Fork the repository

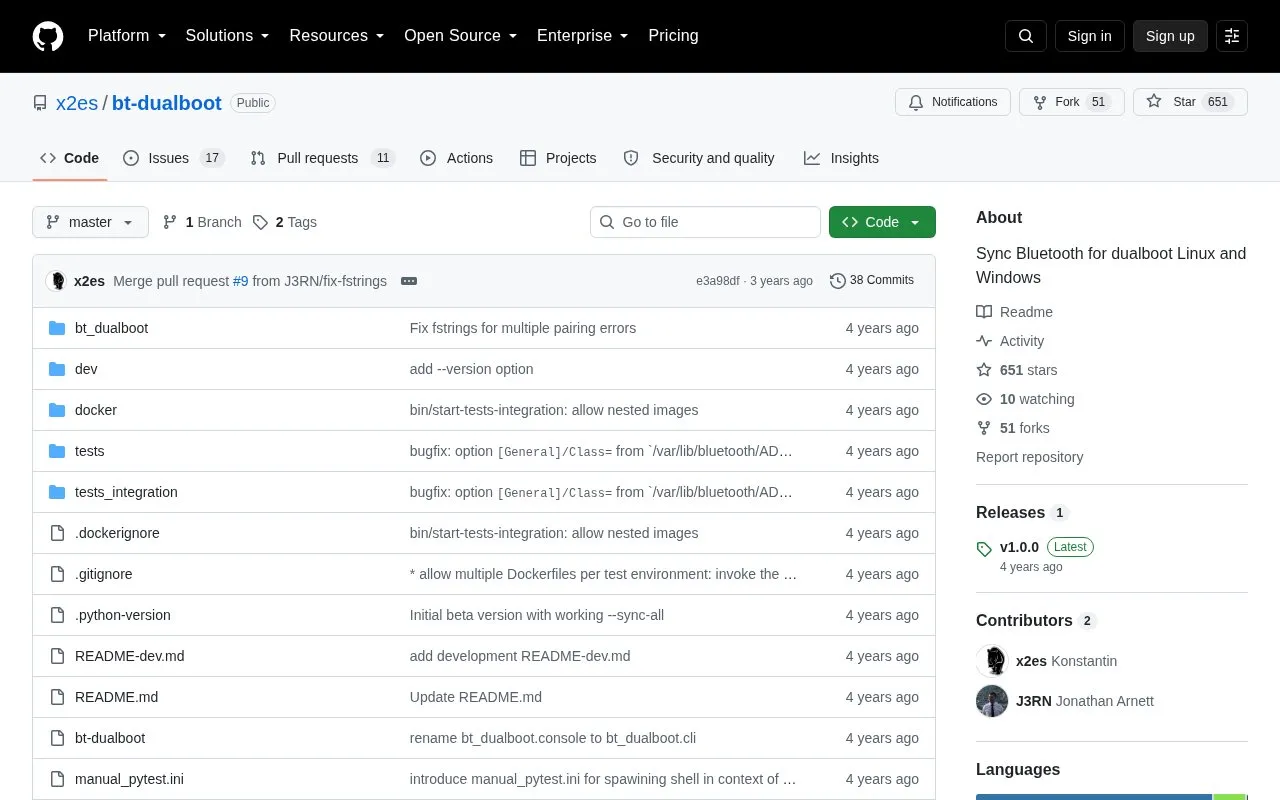click(x=1072, y=102)
